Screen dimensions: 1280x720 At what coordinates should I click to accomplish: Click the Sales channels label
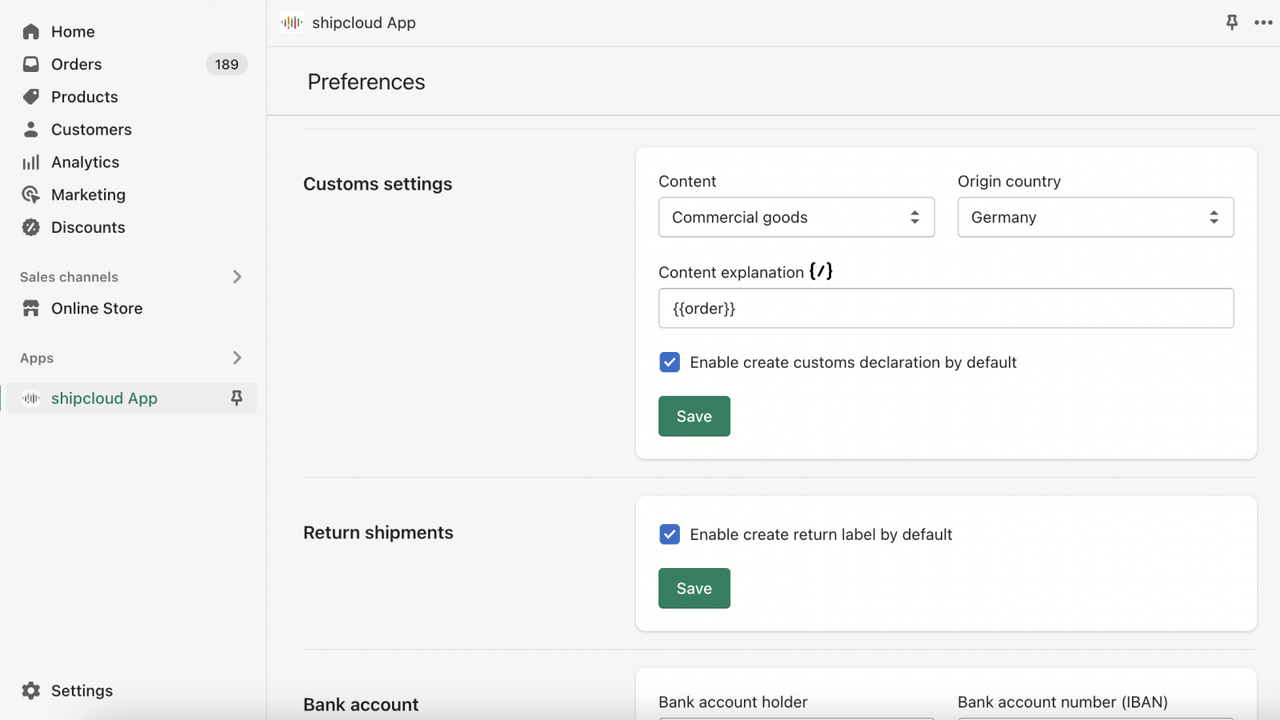point(69,277)
